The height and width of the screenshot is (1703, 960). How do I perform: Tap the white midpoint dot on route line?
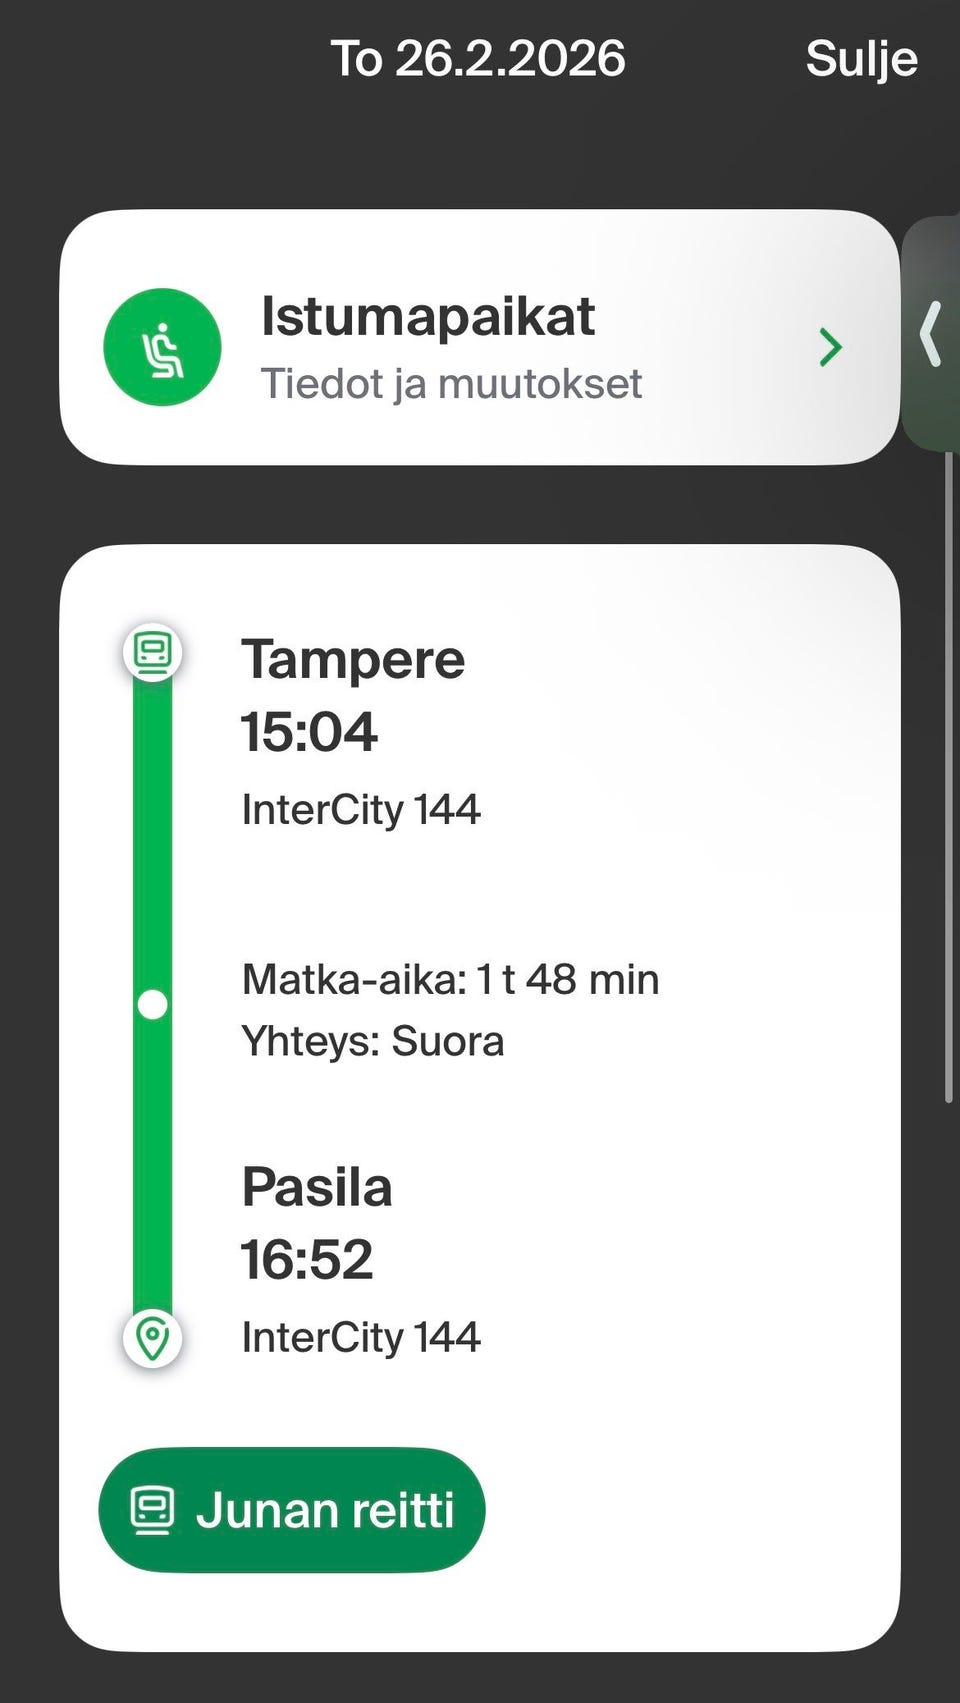coord(152,1004)
